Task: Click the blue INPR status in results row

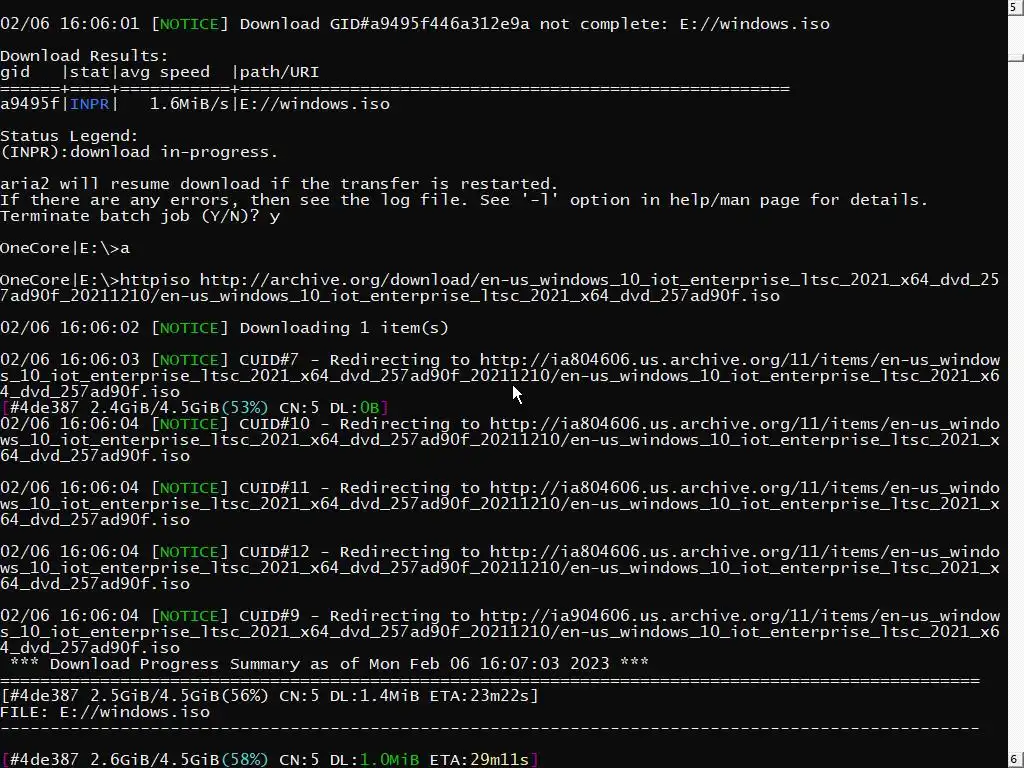Action: click(89, 104)
